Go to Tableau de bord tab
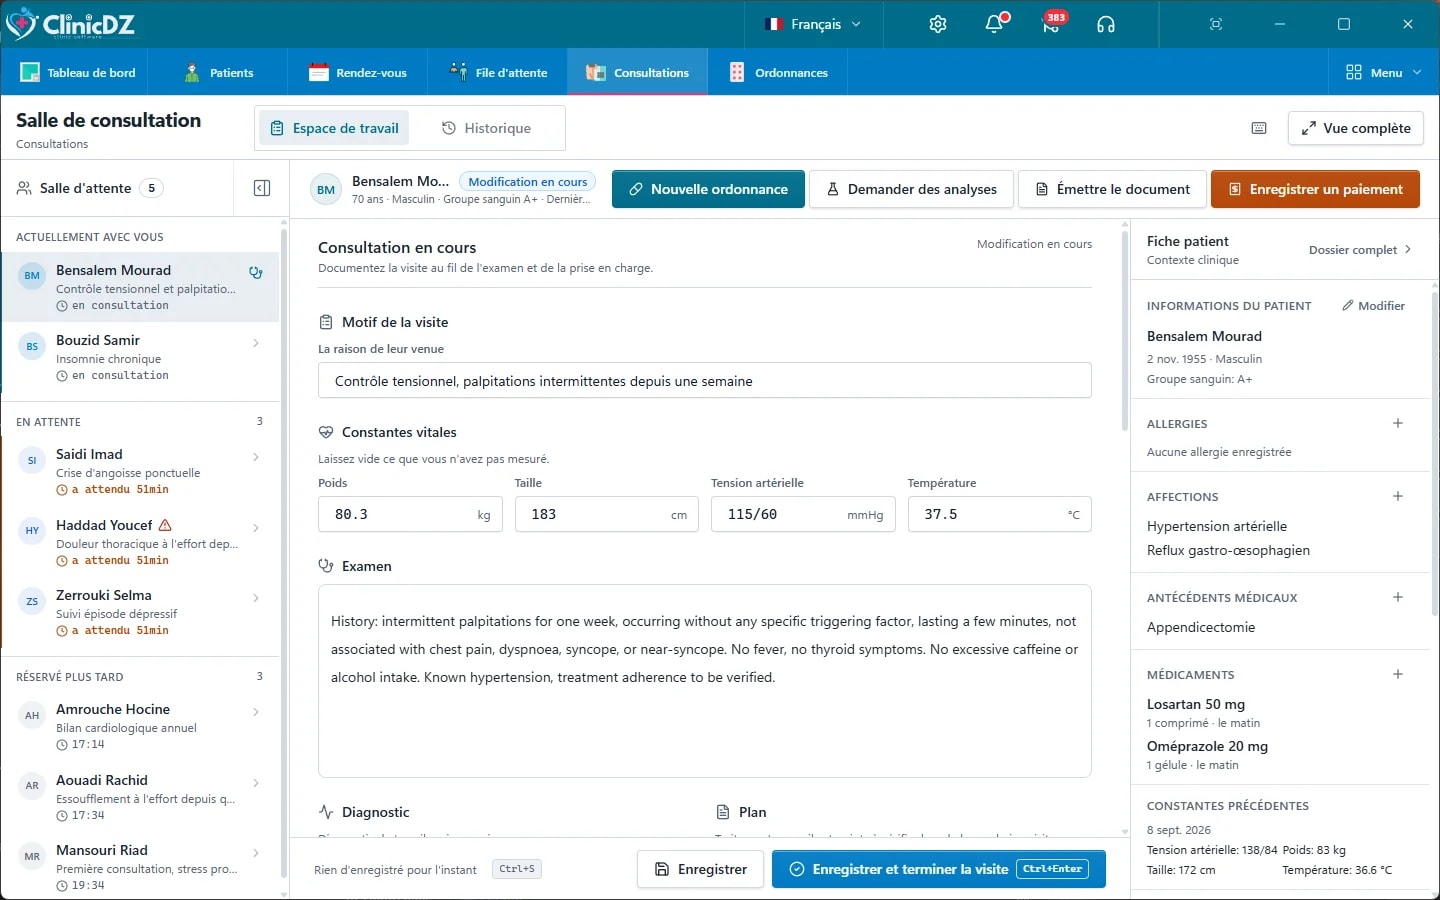The image size is (1440, 900). [x=78, y=72]
